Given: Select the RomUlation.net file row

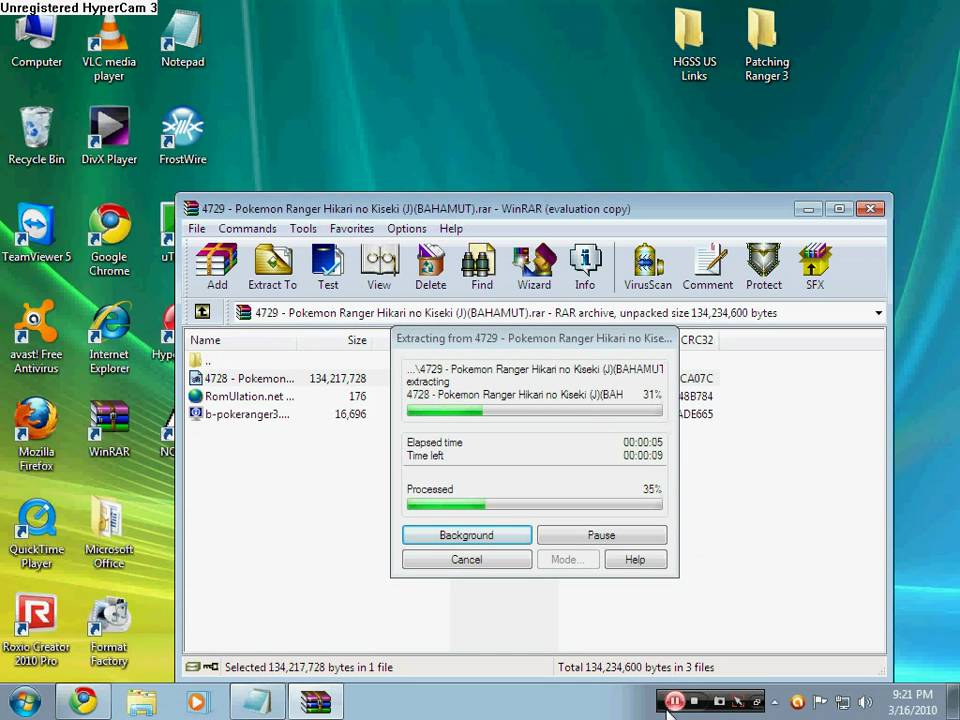Looking at the screenshot, I should [279, 396].
